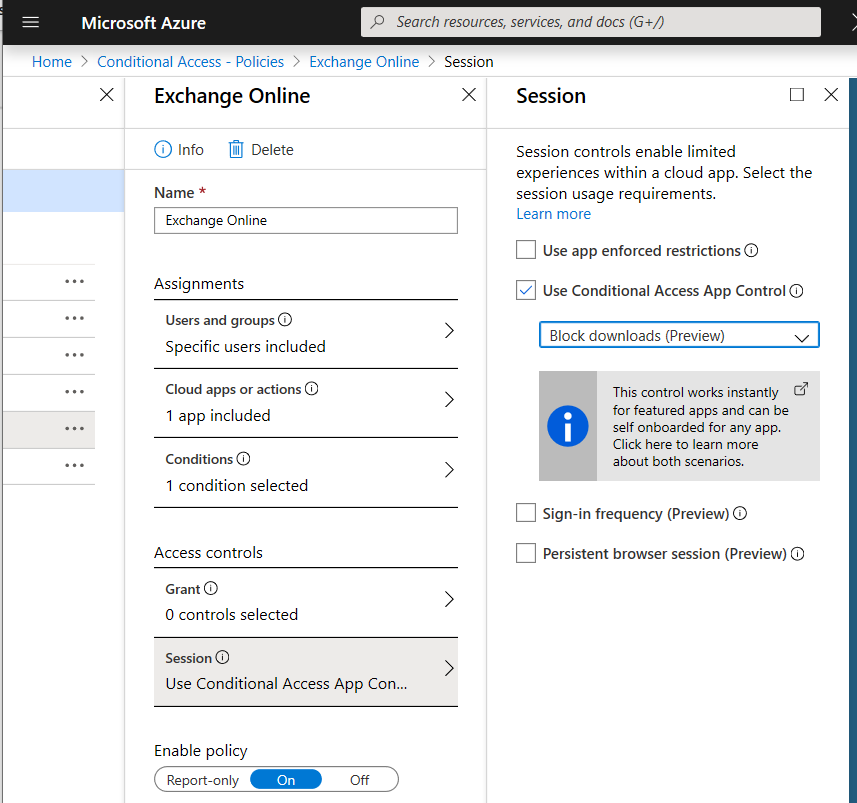Show info for Sign-in frequency (Preview)
Viewport: 857px width, 803px height.
[740, 513]
